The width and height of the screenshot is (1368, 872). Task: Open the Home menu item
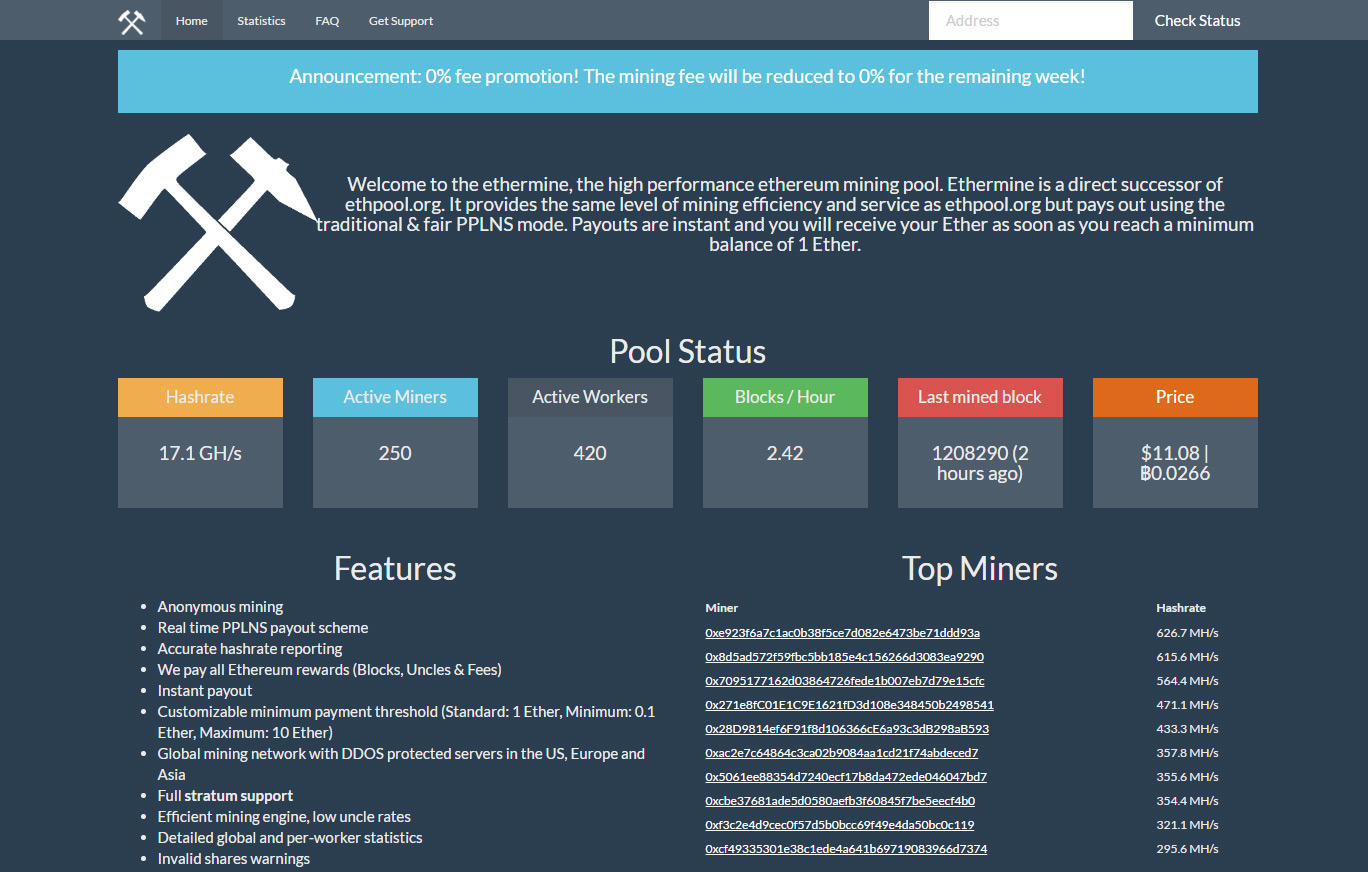click(192, 21)
